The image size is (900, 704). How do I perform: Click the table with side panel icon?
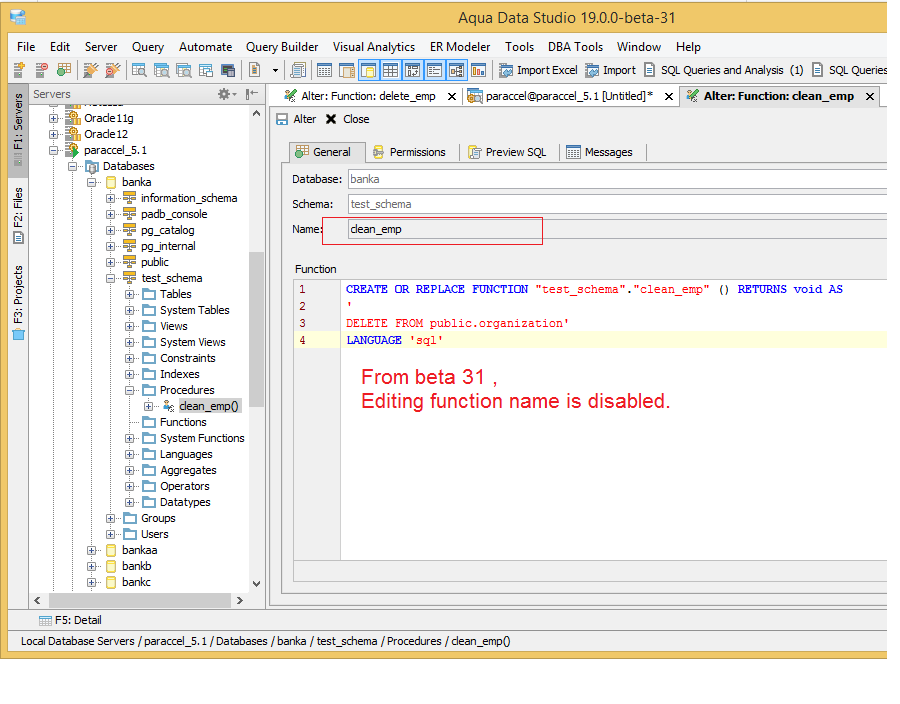click(347, 70)
